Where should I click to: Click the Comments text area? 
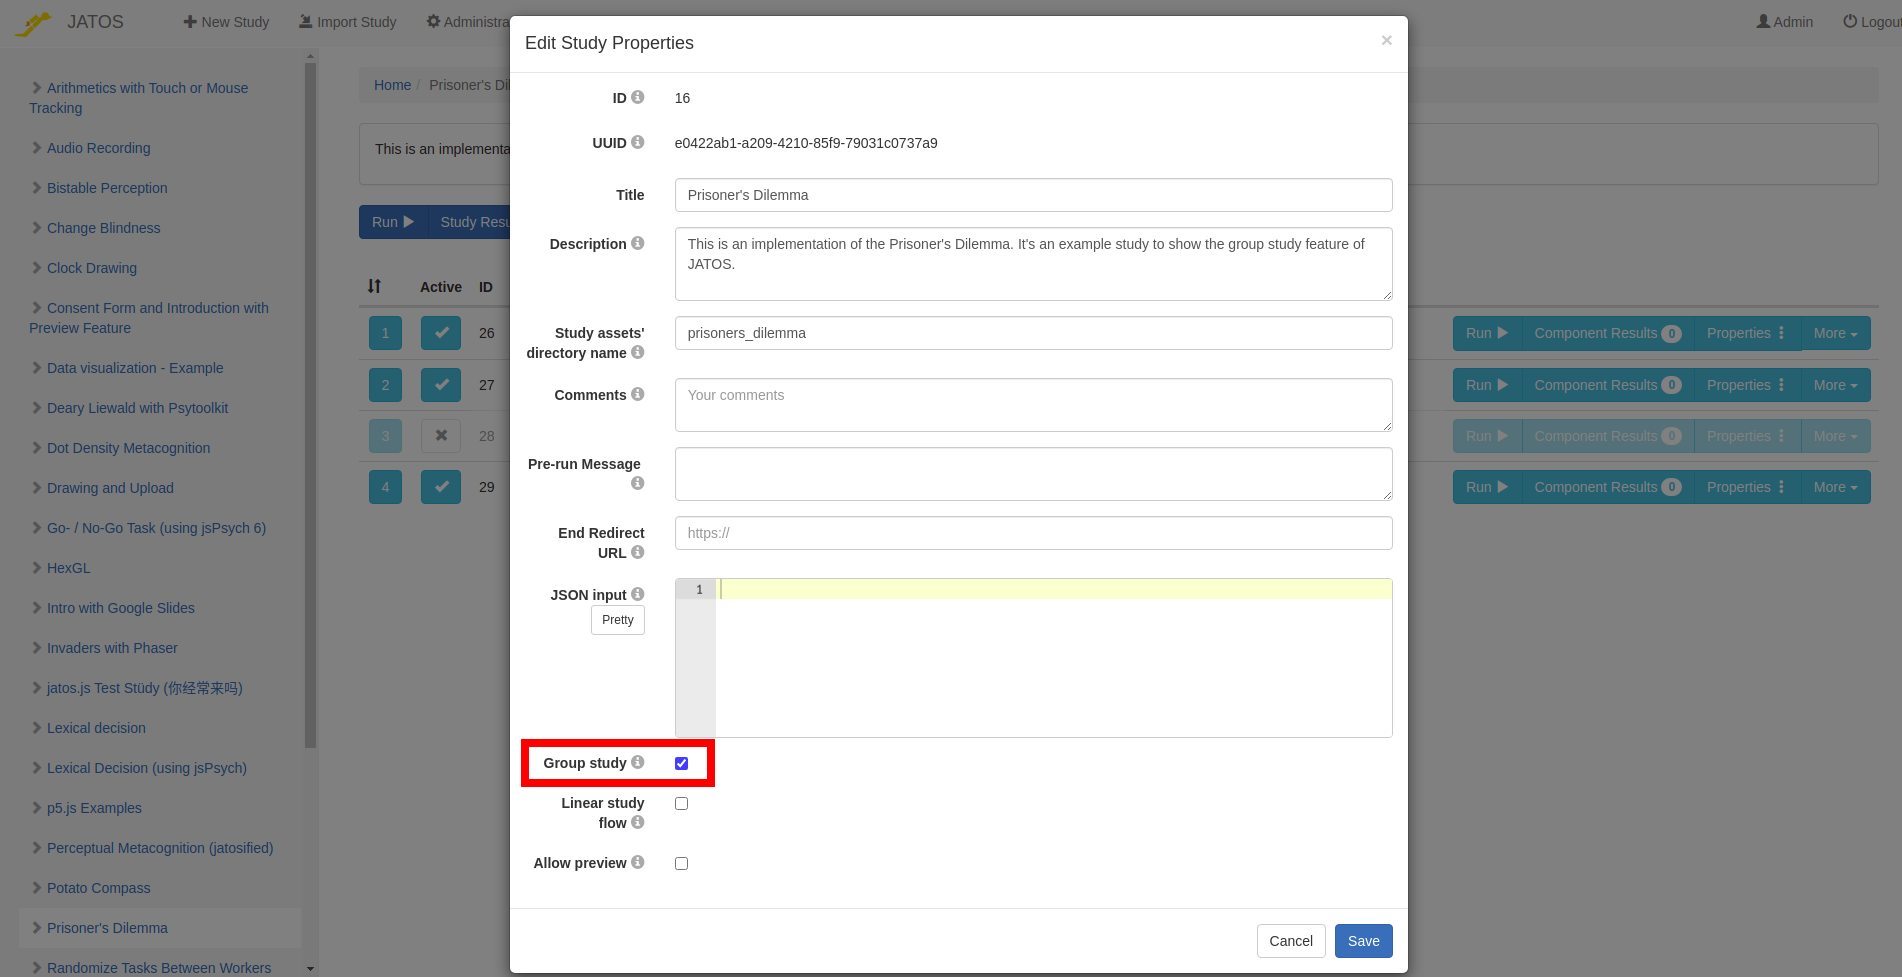point(1033,405)
